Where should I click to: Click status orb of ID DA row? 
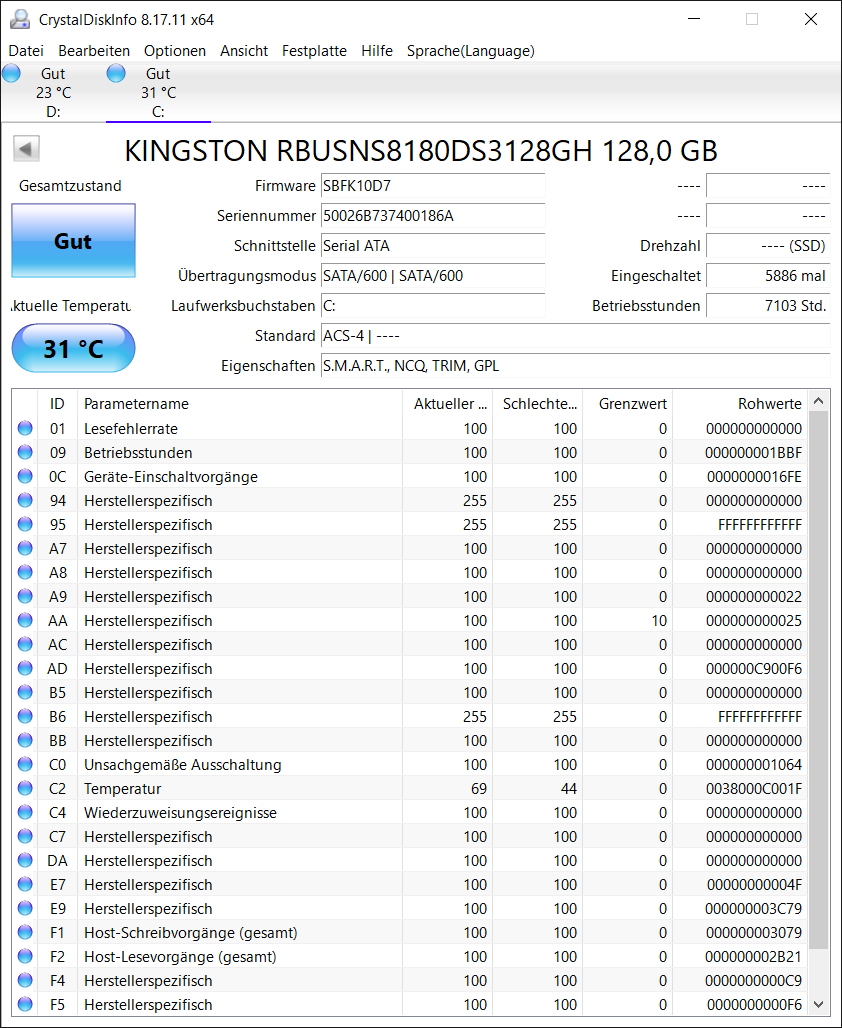coord(25,860)
